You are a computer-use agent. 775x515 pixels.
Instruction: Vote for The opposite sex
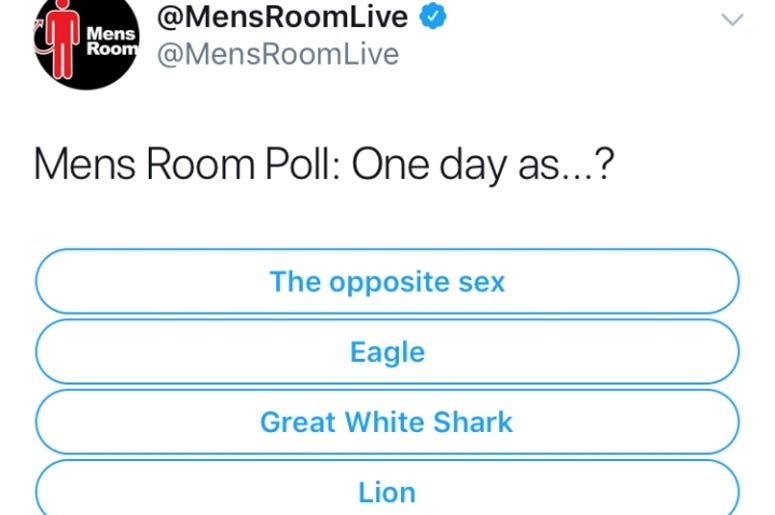tap(387, 281)
